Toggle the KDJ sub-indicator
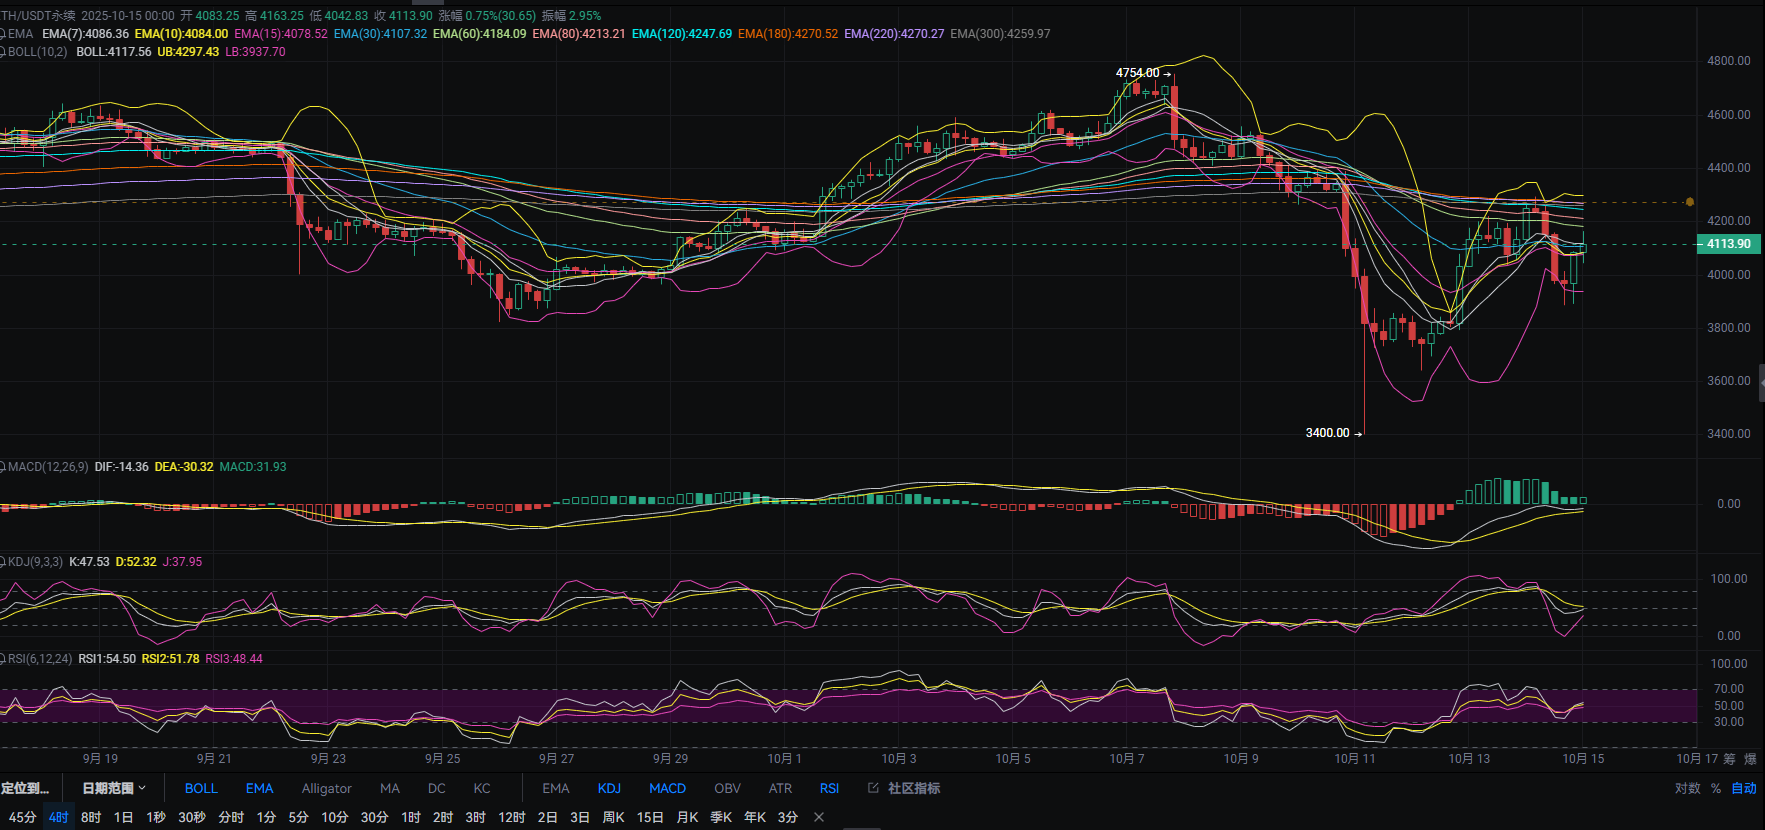 [609, 788]
